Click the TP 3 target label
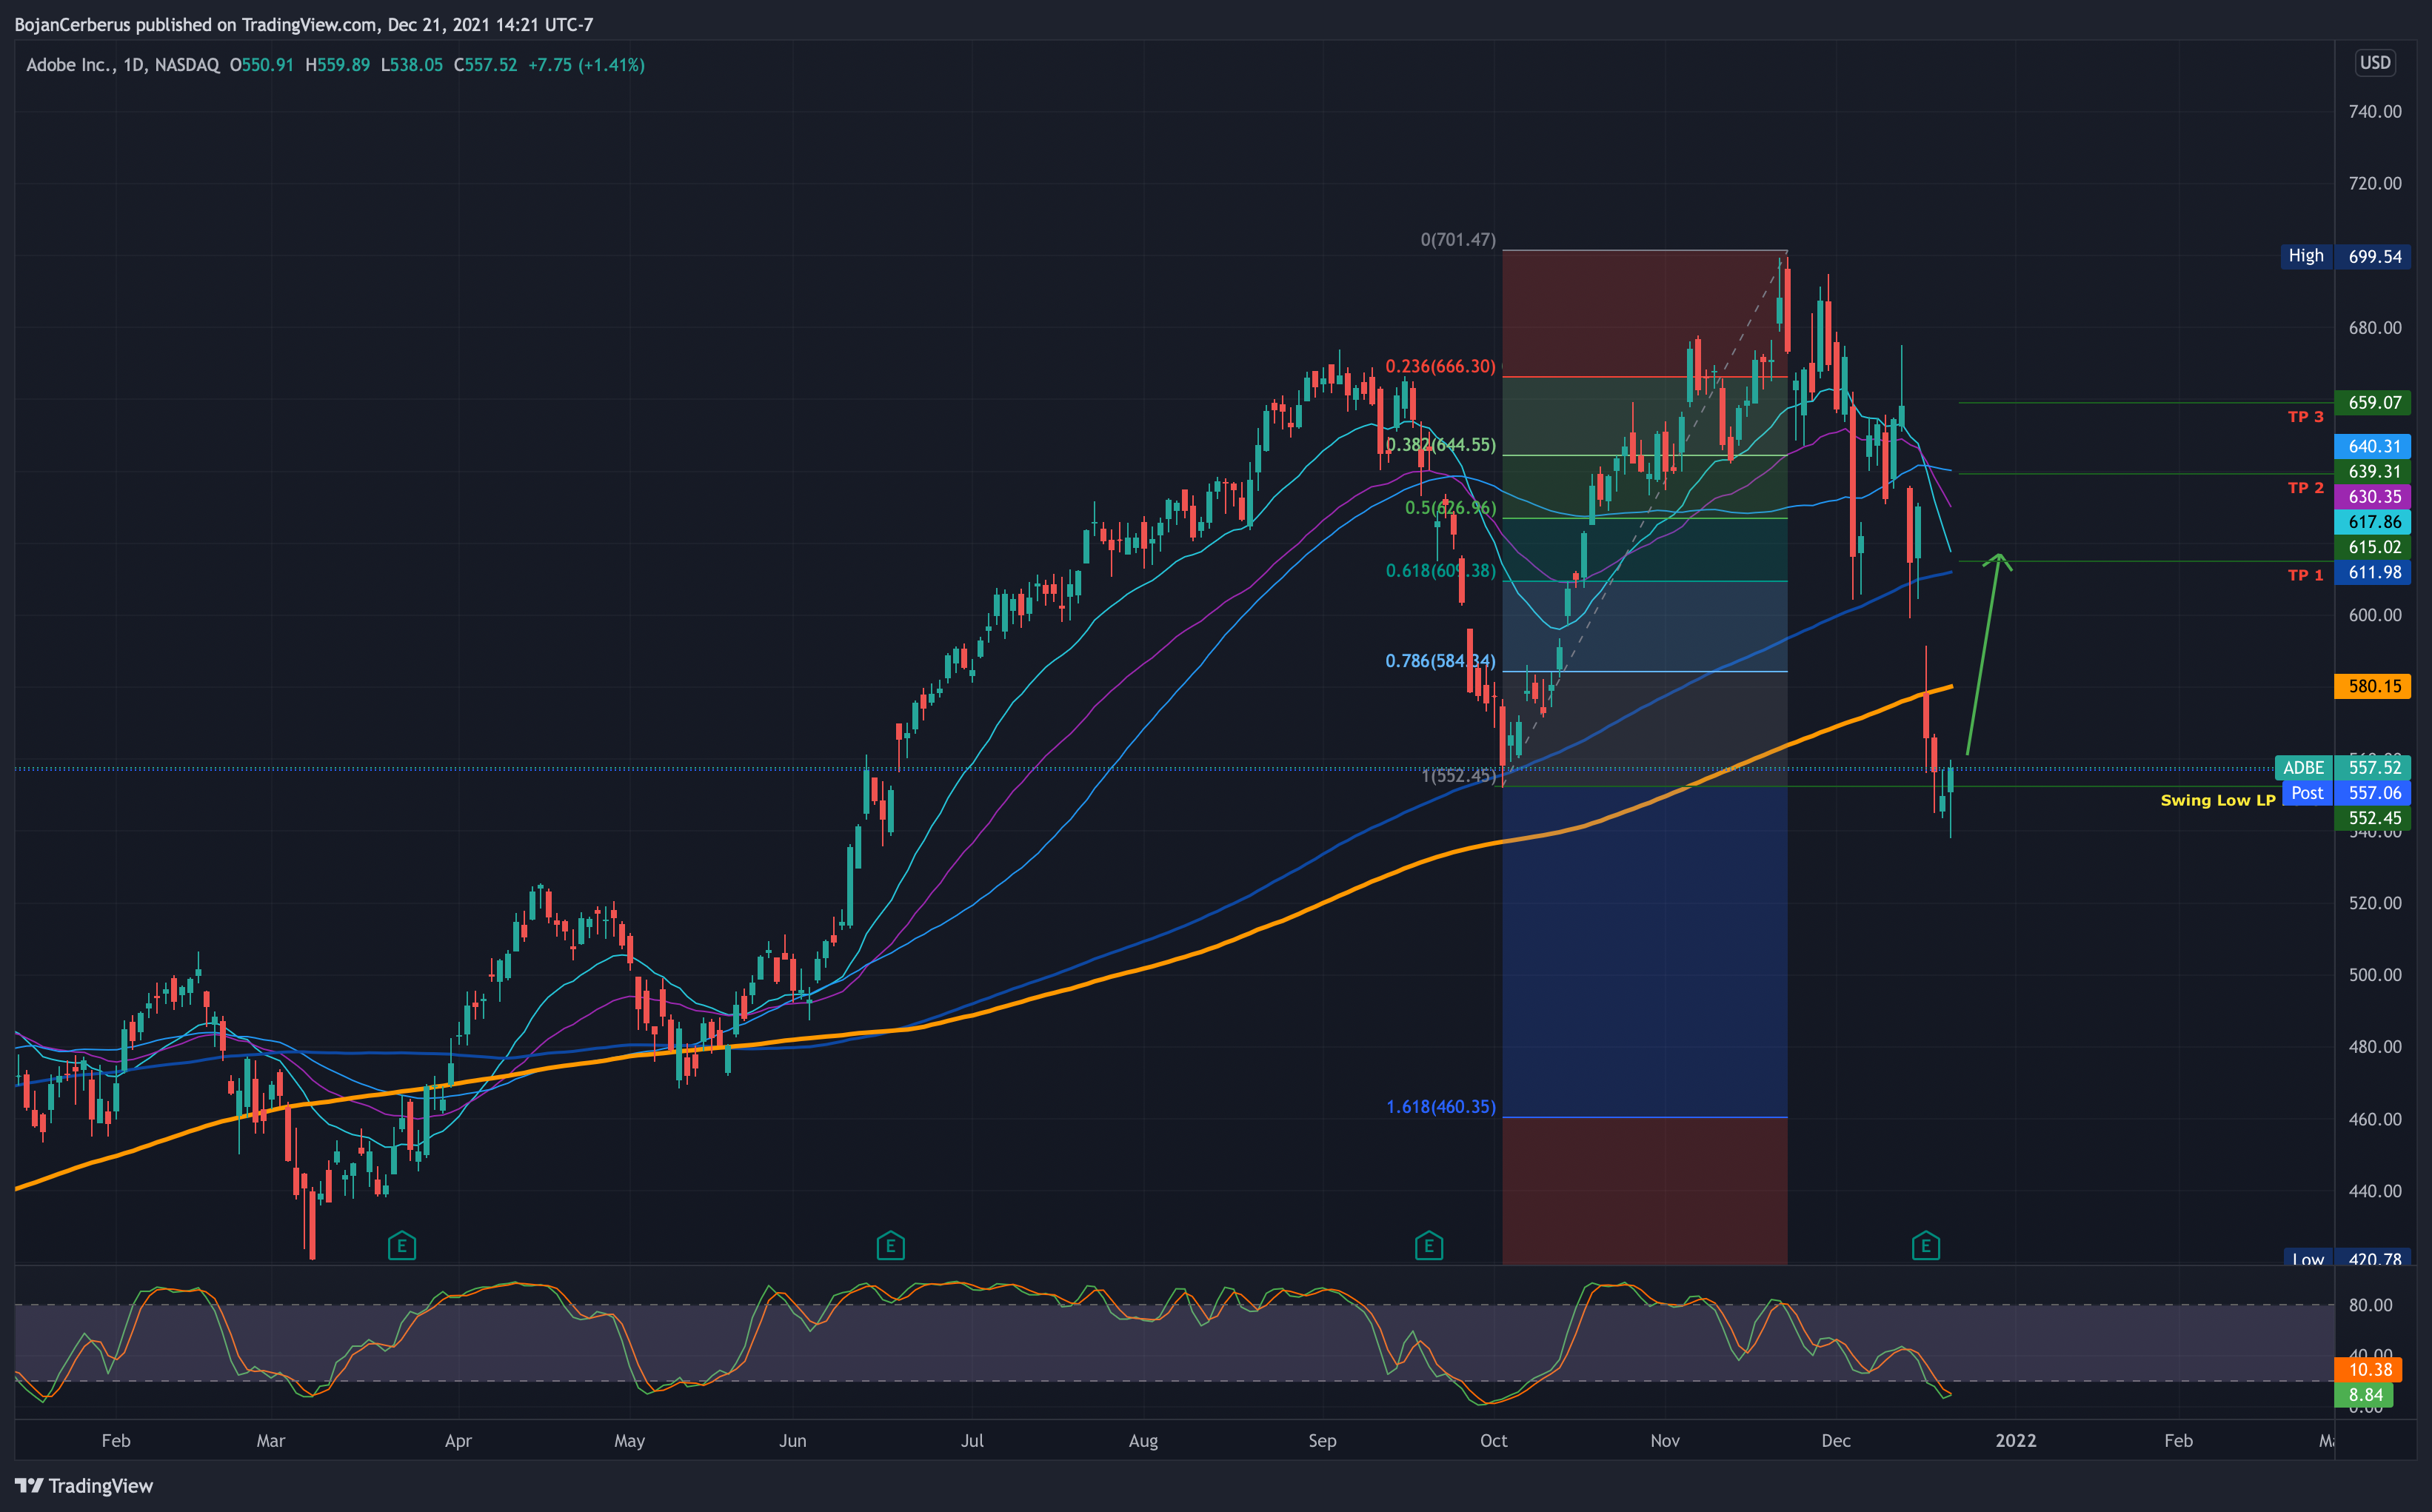The width and height of the screenshot is (2432, 1512). 2305,417
